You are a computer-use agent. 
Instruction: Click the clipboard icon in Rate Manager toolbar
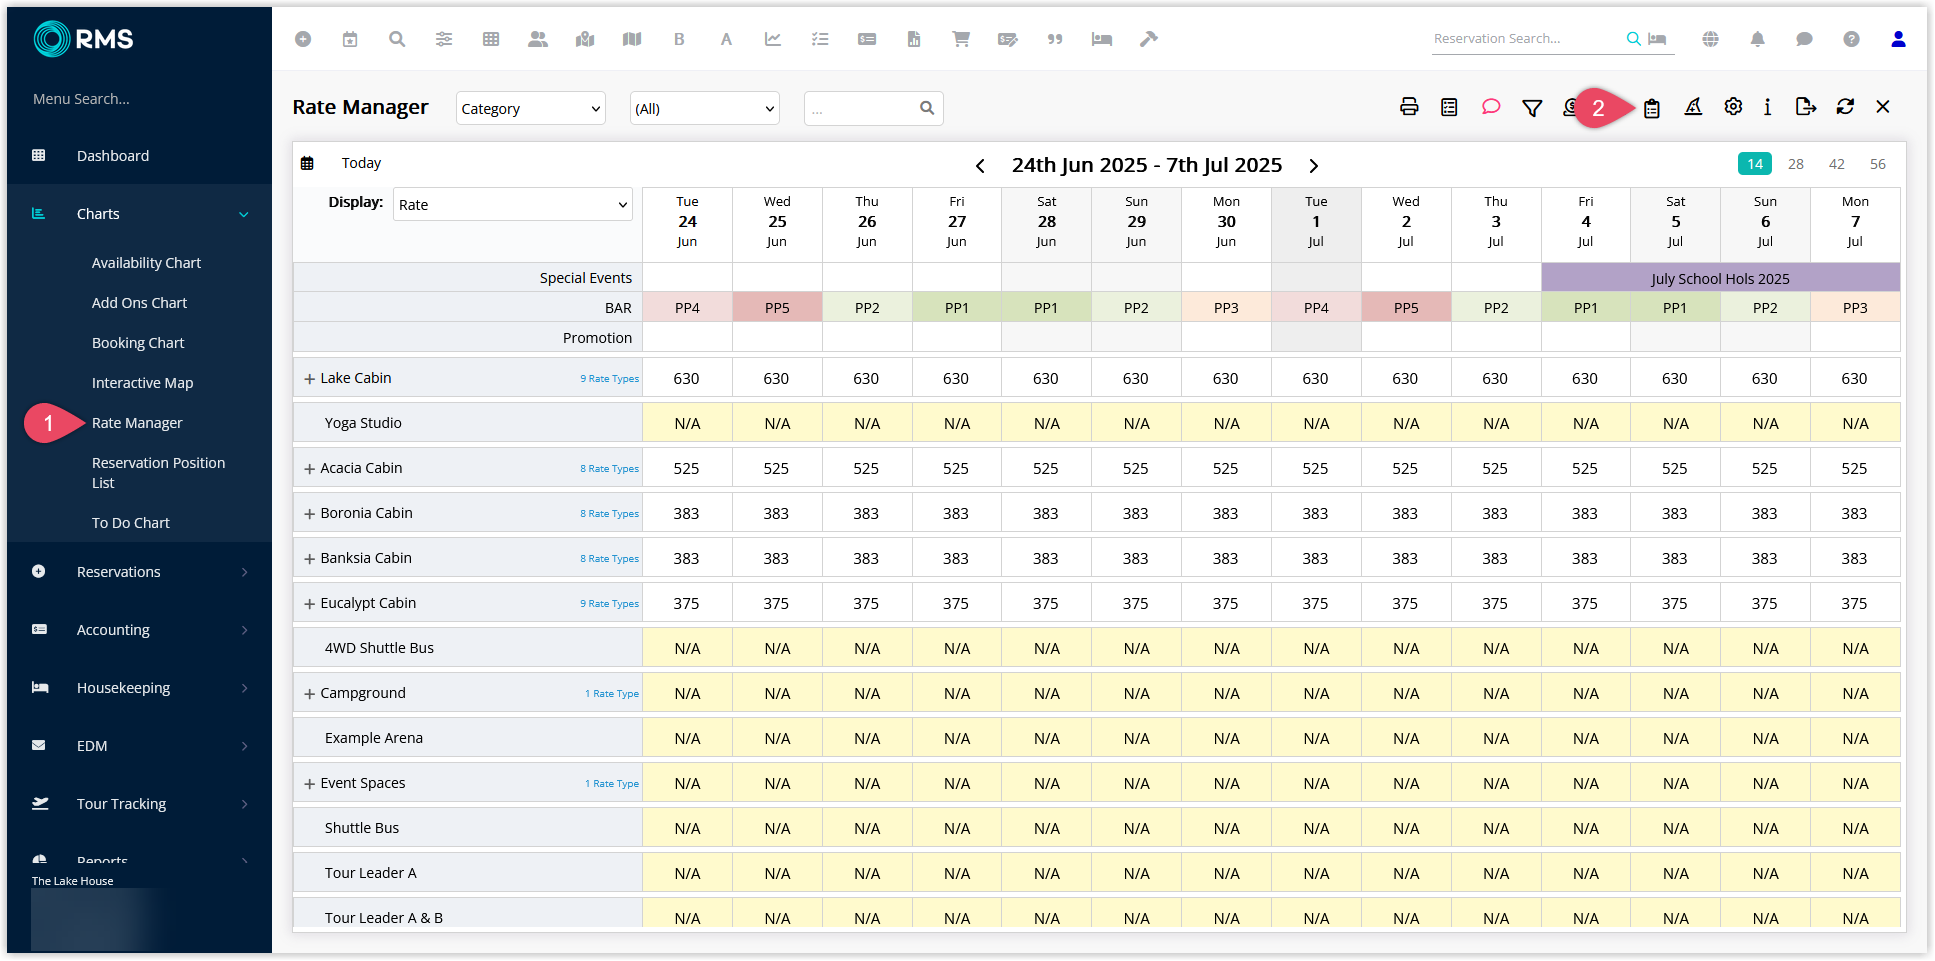[x=1652, y=108]
